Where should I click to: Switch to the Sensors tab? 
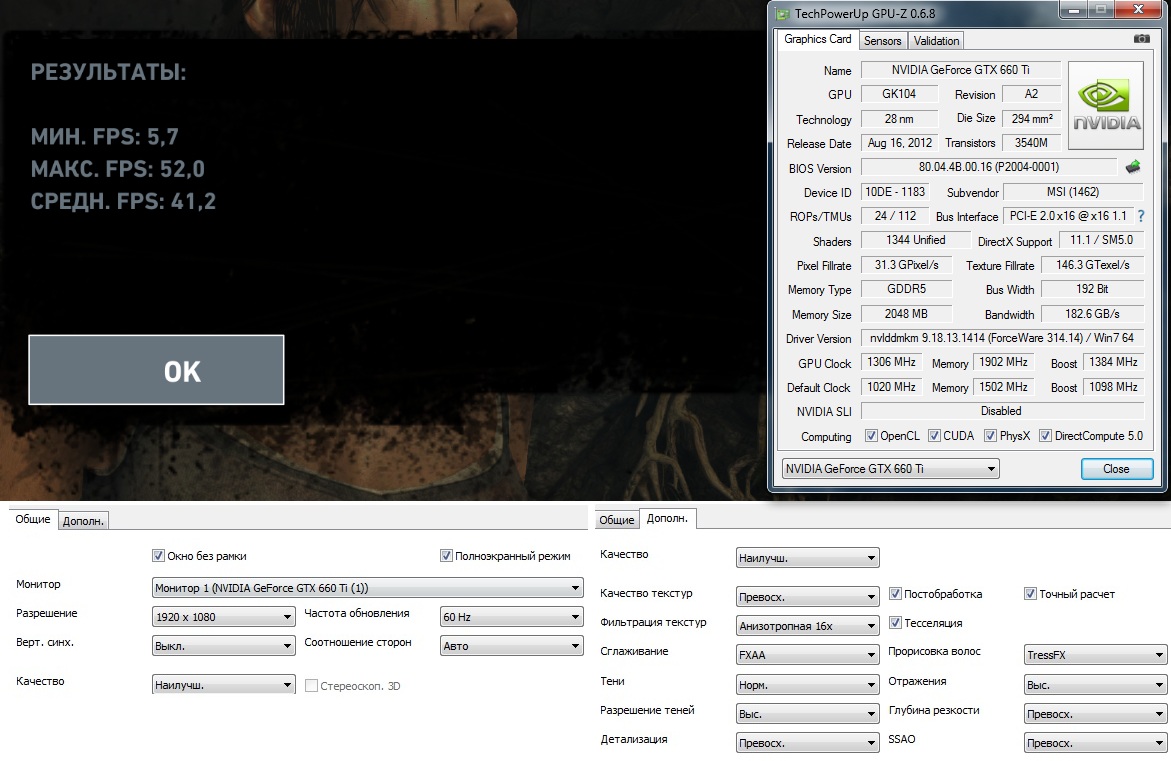coord(882,40)
